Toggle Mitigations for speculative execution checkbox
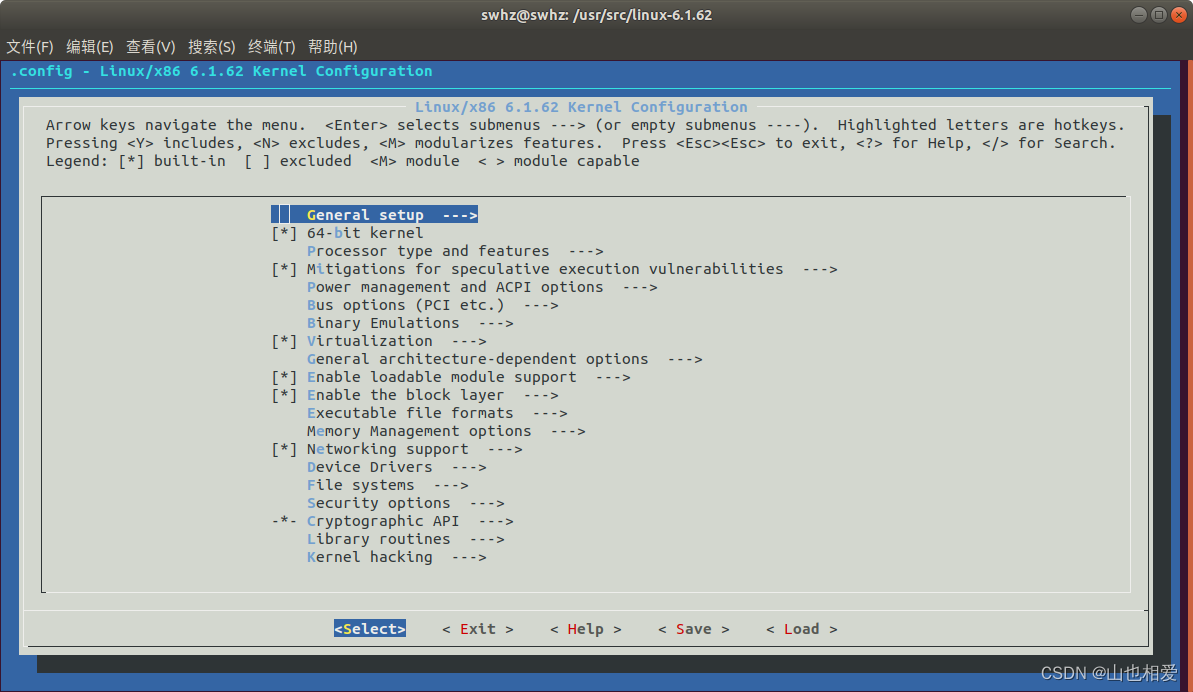Viewport: 1193px width, 692px height. [285, 269]
